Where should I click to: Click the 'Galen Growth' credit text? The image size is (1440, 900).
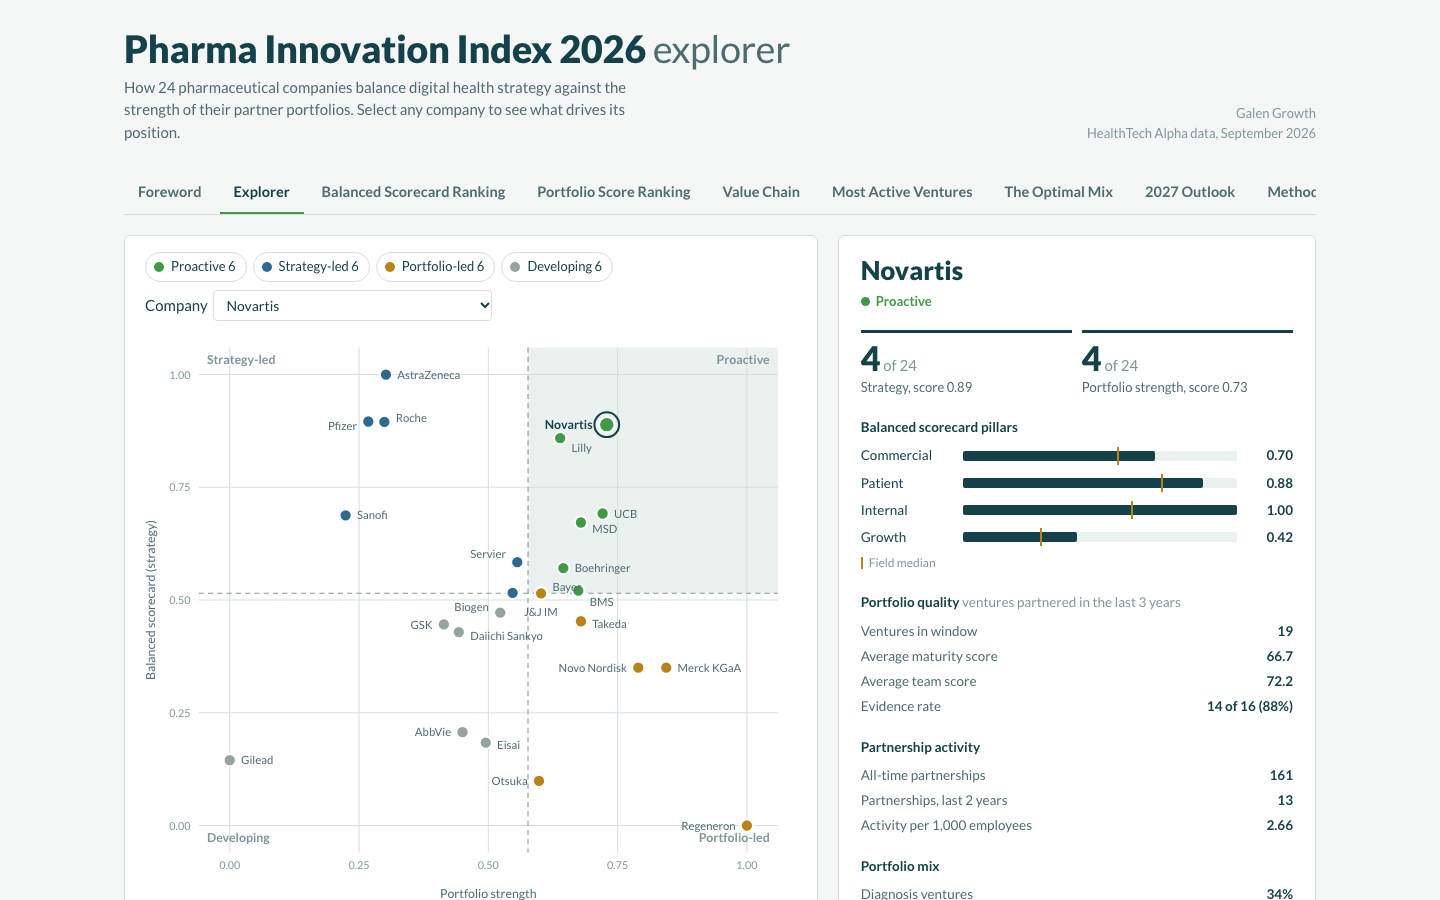point(1275,113)
